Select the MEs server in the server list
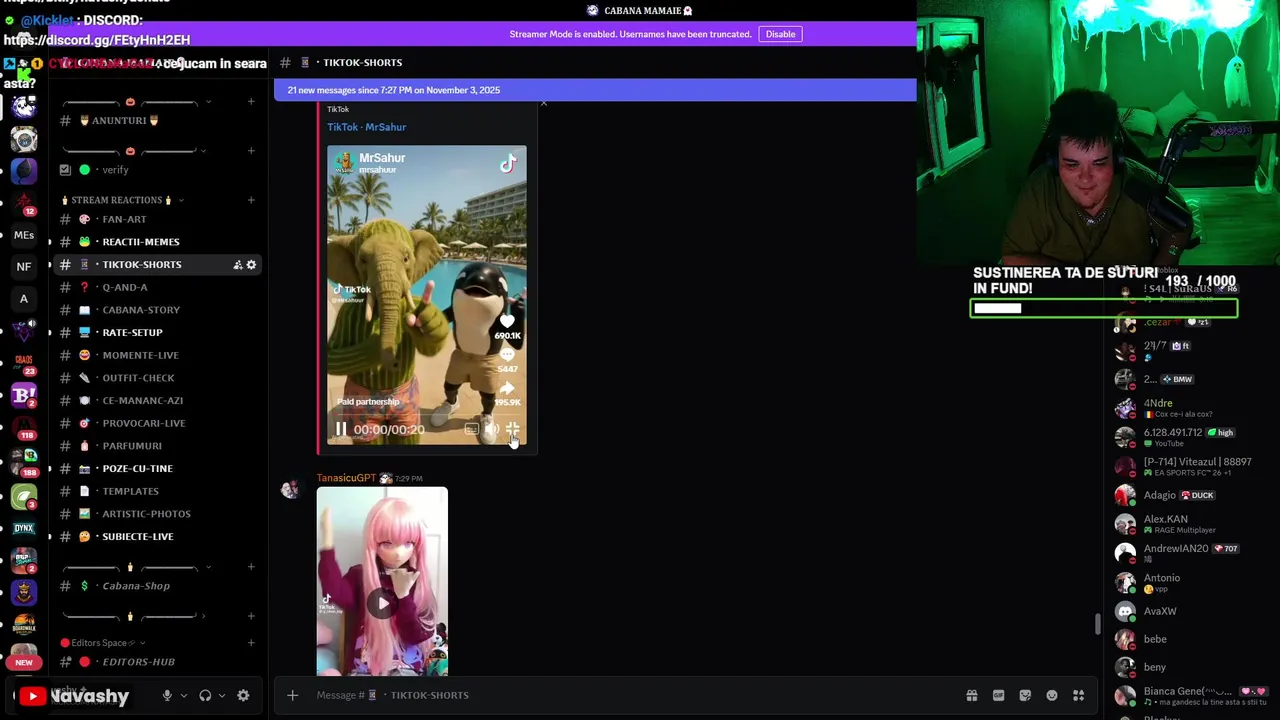Viewport: 1280px width, 720px height. pos(24,235)
